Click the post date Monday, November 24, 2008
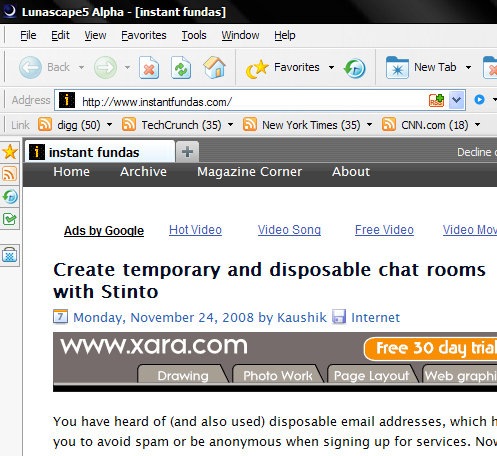This screenshot has height=456, width=497. pyautogui.click(x=163, y=317)
